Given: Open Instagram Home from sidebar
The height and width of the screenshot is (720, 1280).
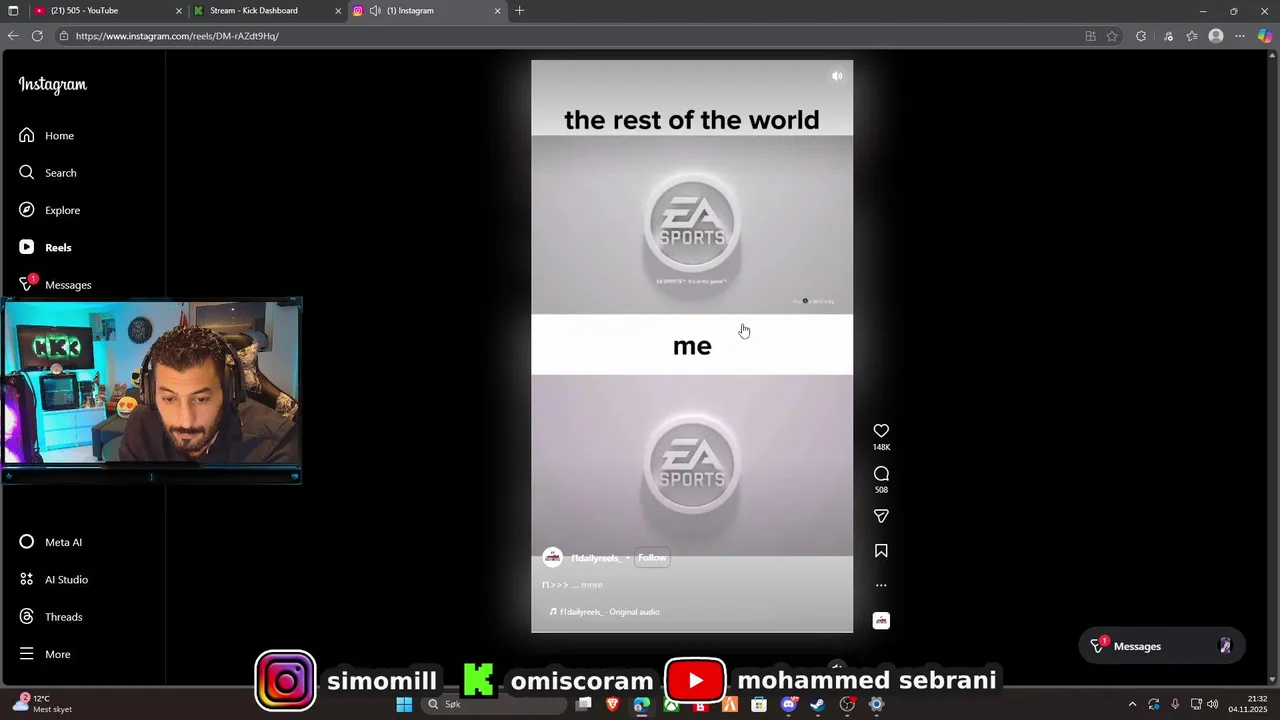Looking at the screenshot, I should pos(46,135).
